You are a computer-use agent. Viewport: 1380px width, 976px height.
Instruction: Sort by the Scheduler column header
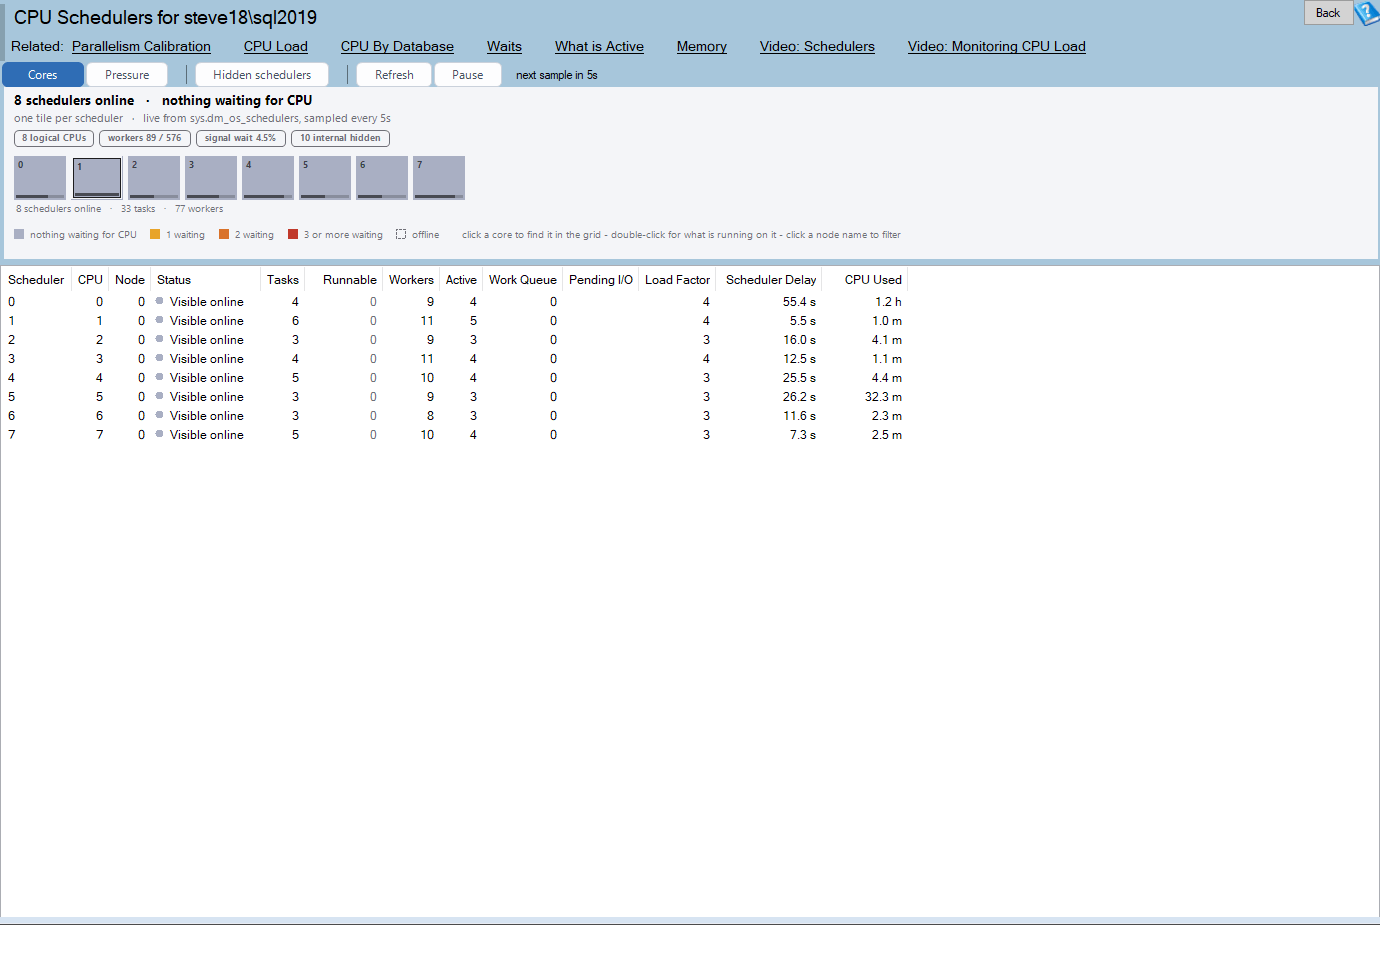(36, 280)
